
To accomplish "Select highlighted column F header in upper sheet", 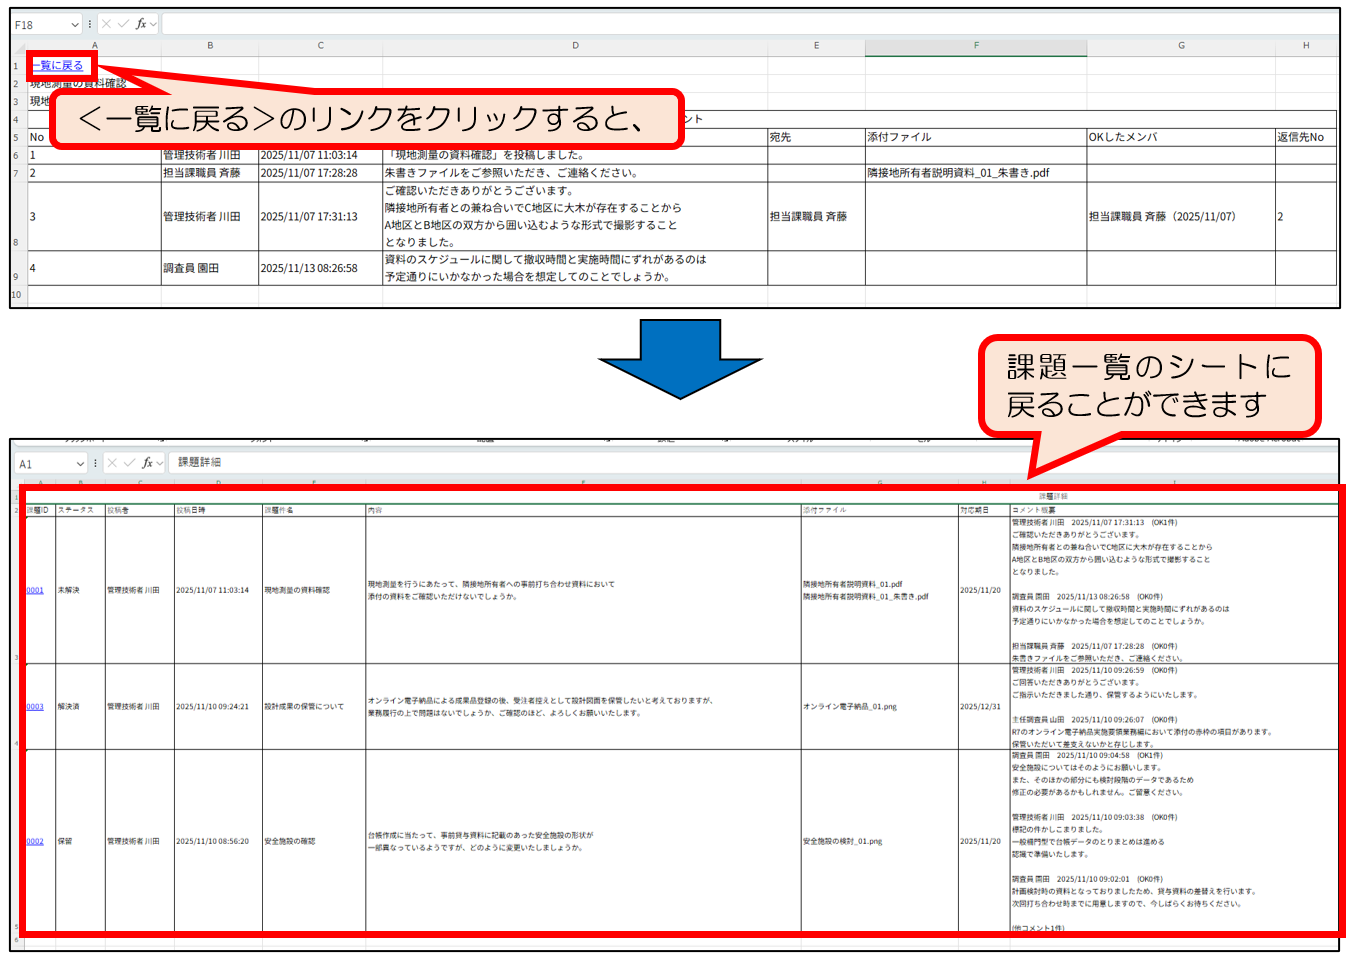I will click(976, 46).
